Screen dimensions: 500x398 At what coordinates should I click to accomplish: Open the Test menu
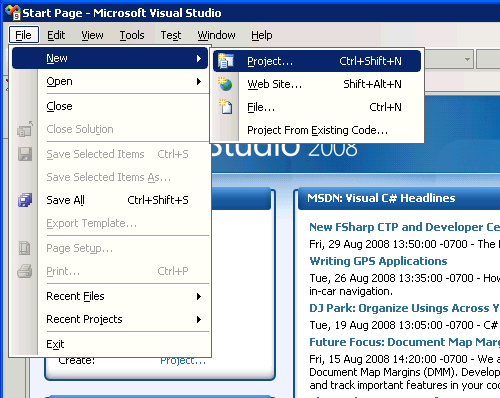click(171, 35)
